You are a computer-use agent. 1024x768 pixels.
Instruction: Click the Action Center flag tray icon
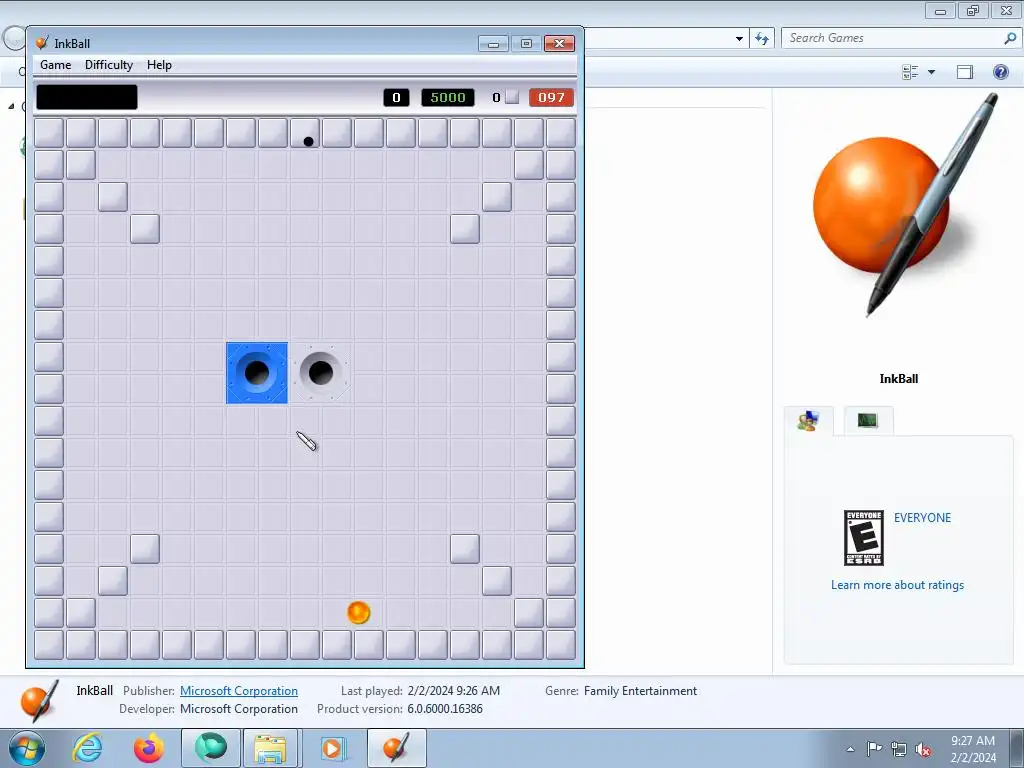(874, 748)
